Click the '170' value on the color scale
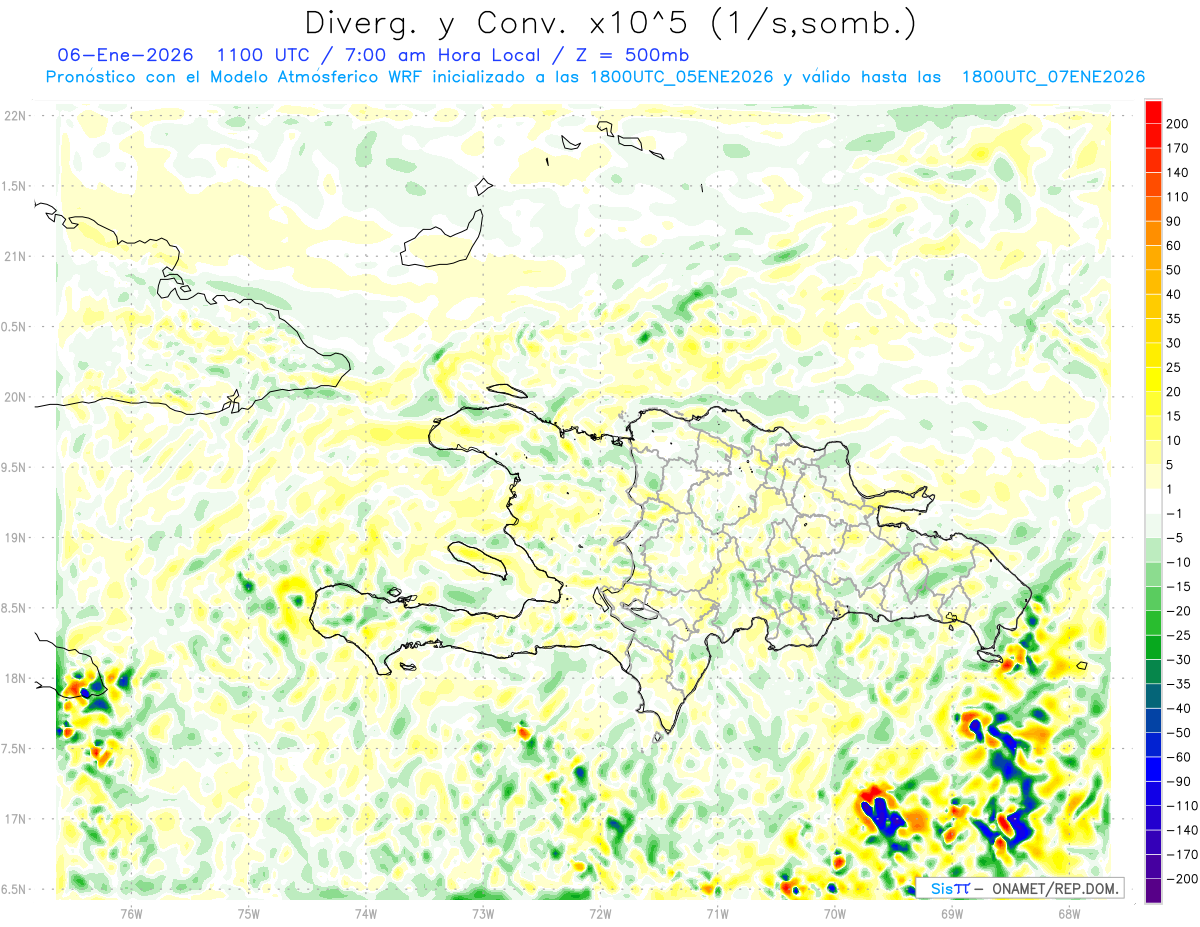 pyautogui.click(x=1178, y=148)
